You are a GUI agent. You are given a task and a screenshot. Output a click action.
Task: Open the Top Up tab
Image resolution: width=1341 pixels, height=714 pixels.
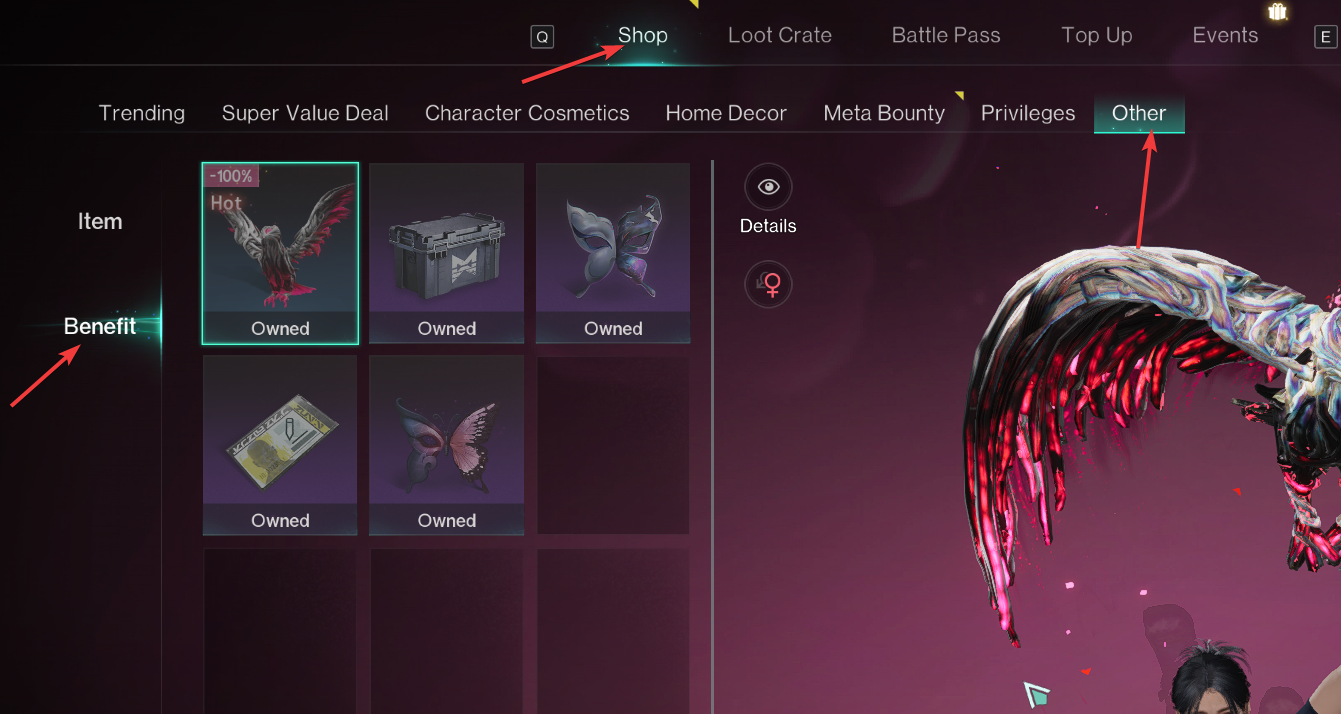click(1097, 35)
